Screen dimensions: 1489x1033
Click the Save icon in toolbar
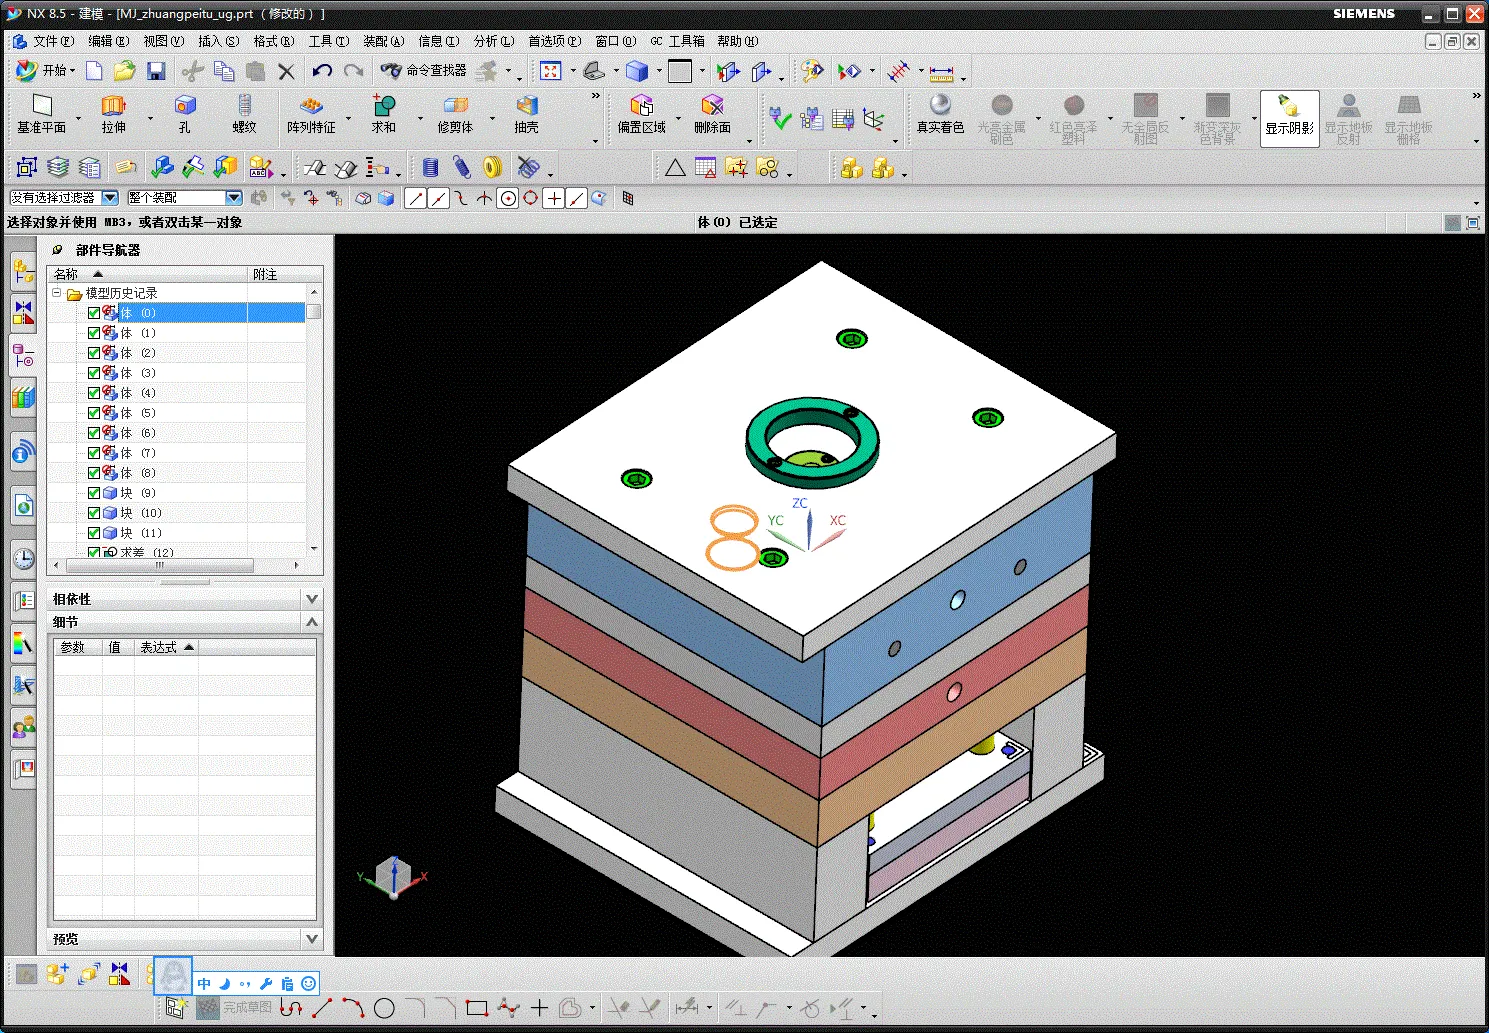[155, 71]
